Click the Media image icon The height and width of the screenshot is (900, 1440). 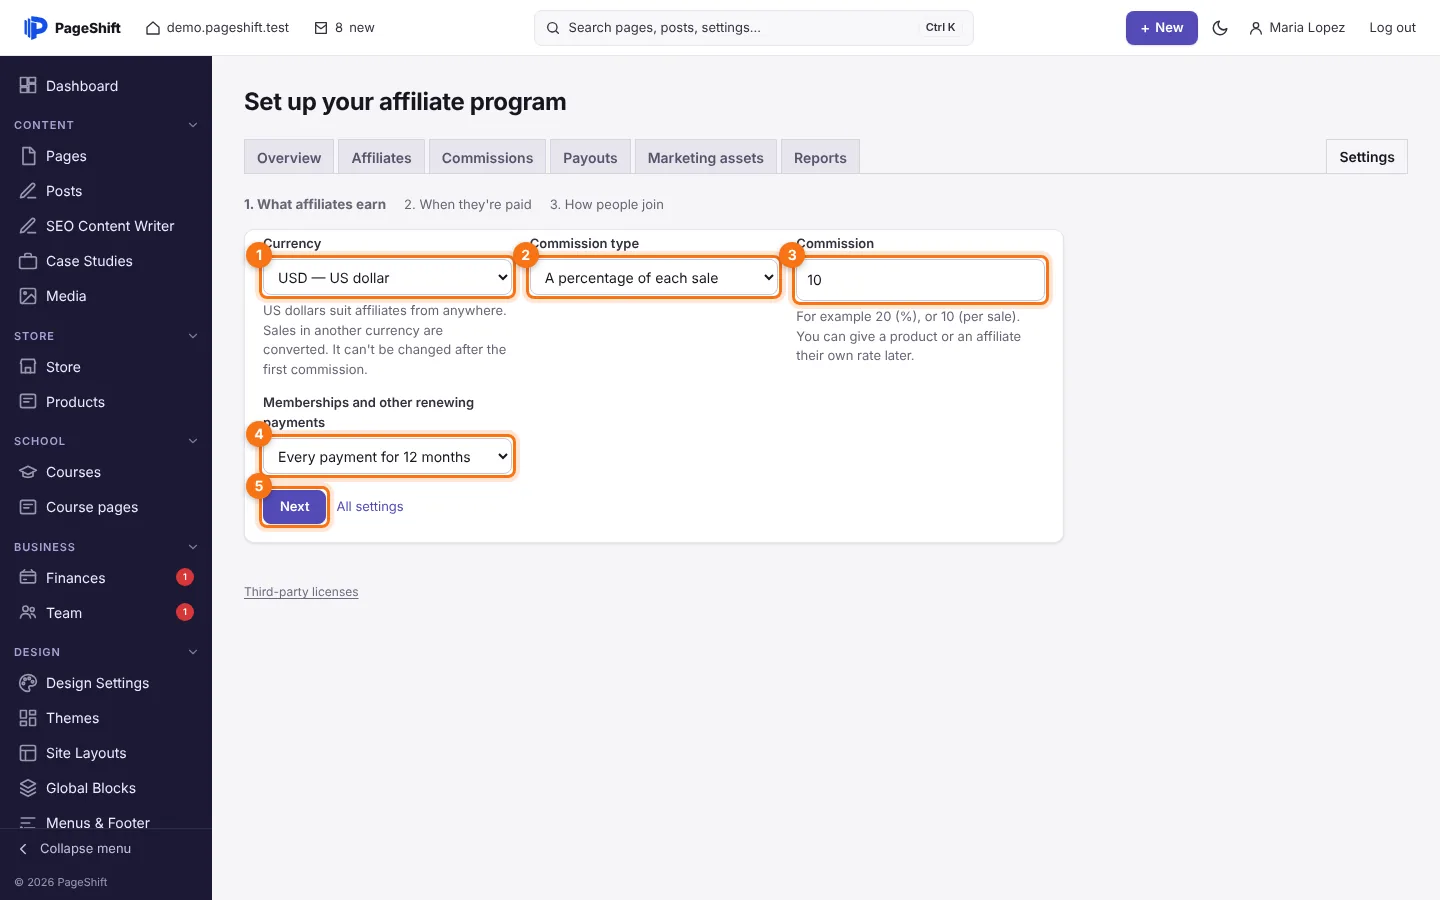click(x=28, y=296)
